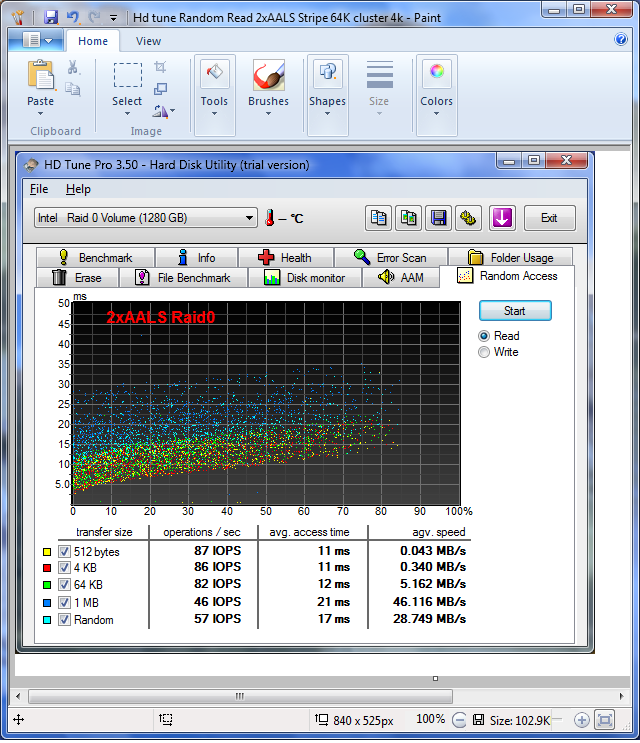Open the HD Tune File menu

pos(39,189)
